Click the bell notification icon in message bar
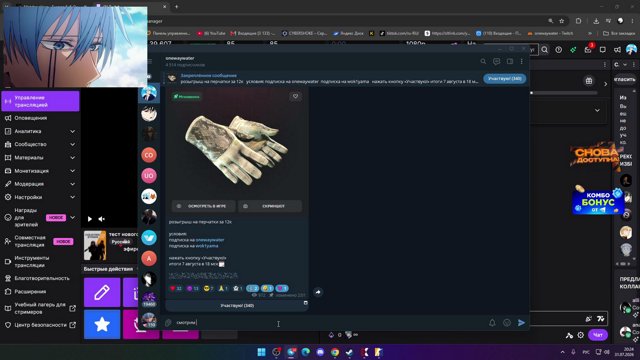Image resolution: width=640 pixels, height=360 pixels. coord(492,323)
